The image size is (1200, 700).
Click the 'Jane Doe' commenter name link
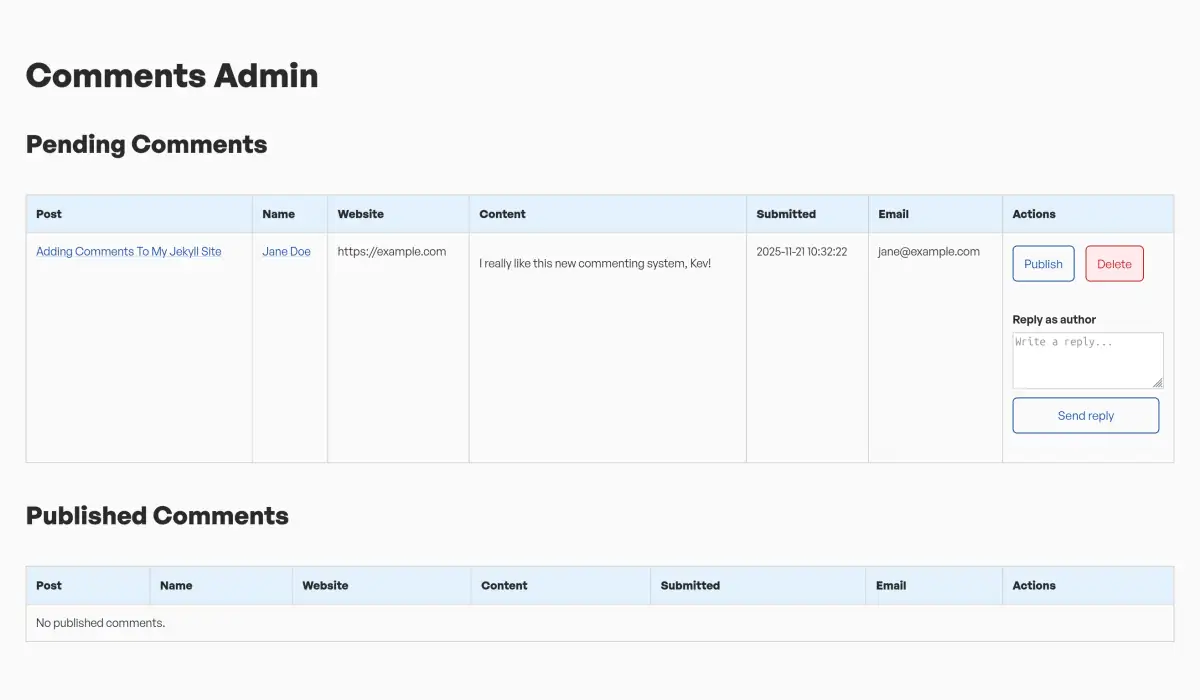(x=287, y=251)
